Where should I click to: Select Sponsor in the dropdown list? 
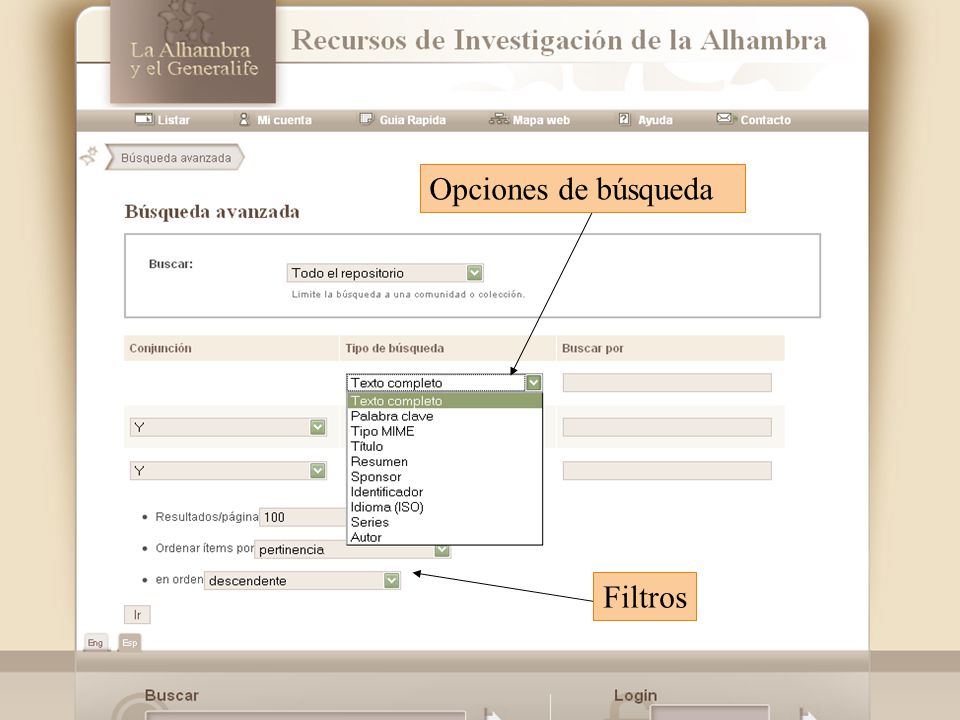(x=444, y=477)
